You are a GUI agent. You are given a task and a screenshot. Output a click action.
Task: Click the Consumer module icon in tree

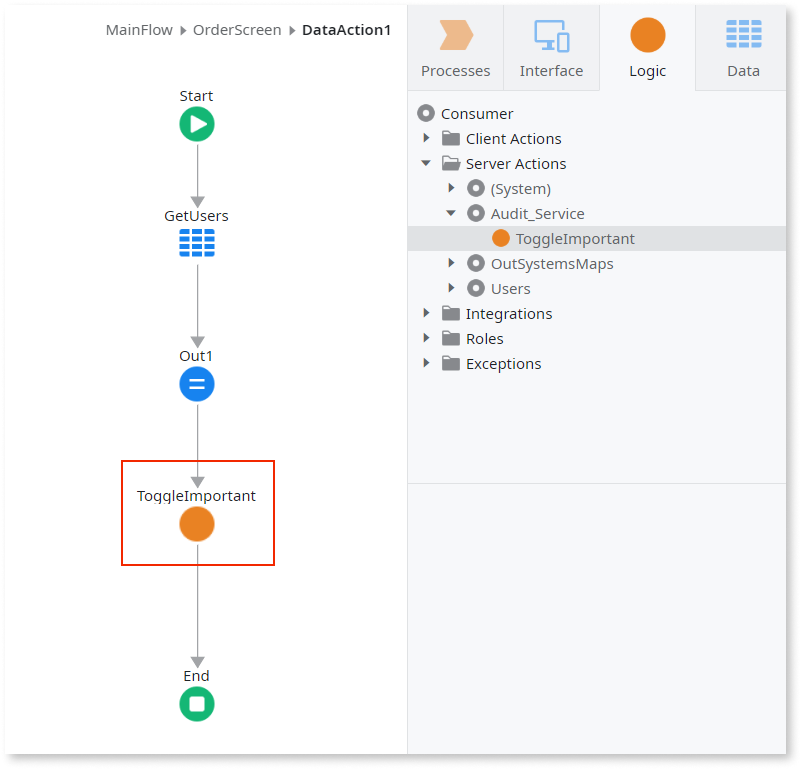pos(426,114)
